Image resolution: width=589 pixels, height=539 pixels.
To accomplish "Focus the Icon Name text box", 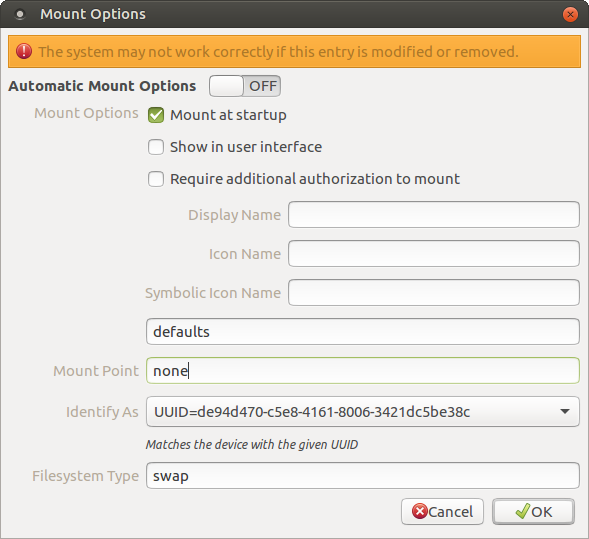I will [x=433, y=254].
